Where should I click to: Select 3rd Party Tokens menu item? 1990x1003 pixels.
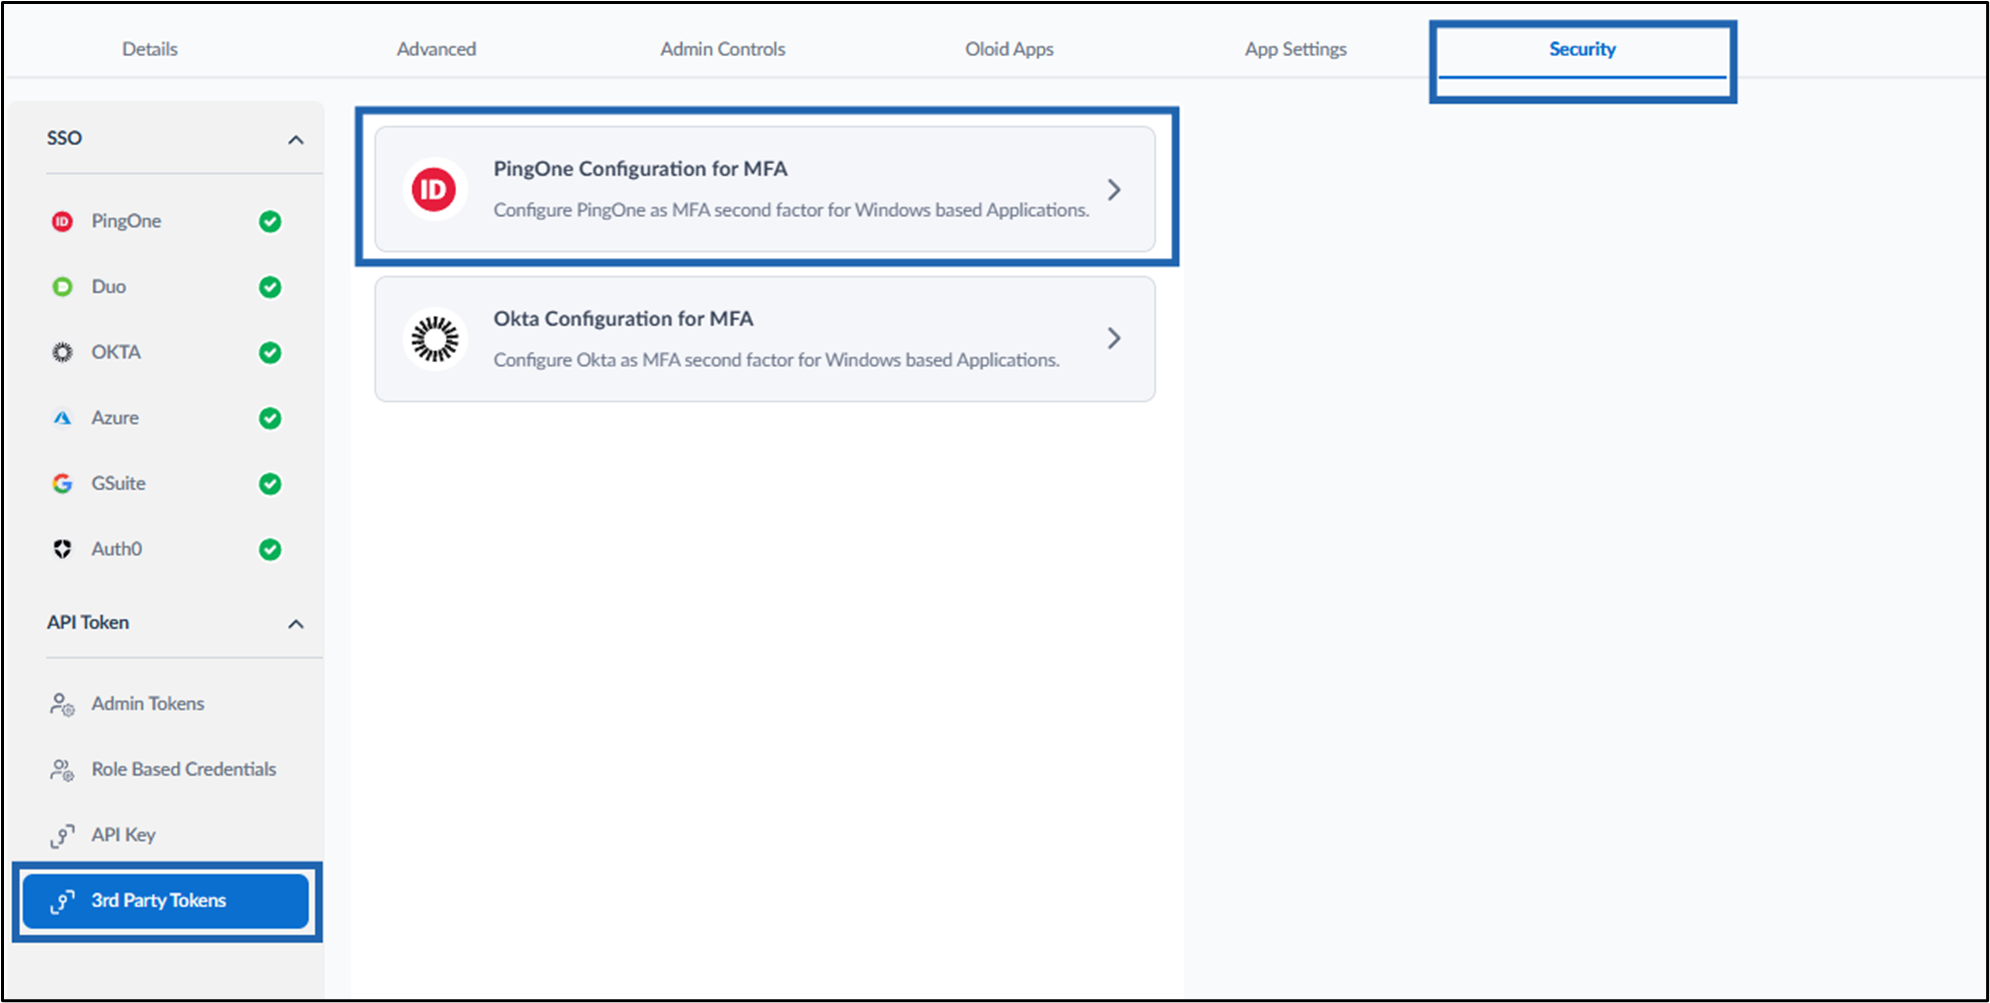[x=167, y=901]
